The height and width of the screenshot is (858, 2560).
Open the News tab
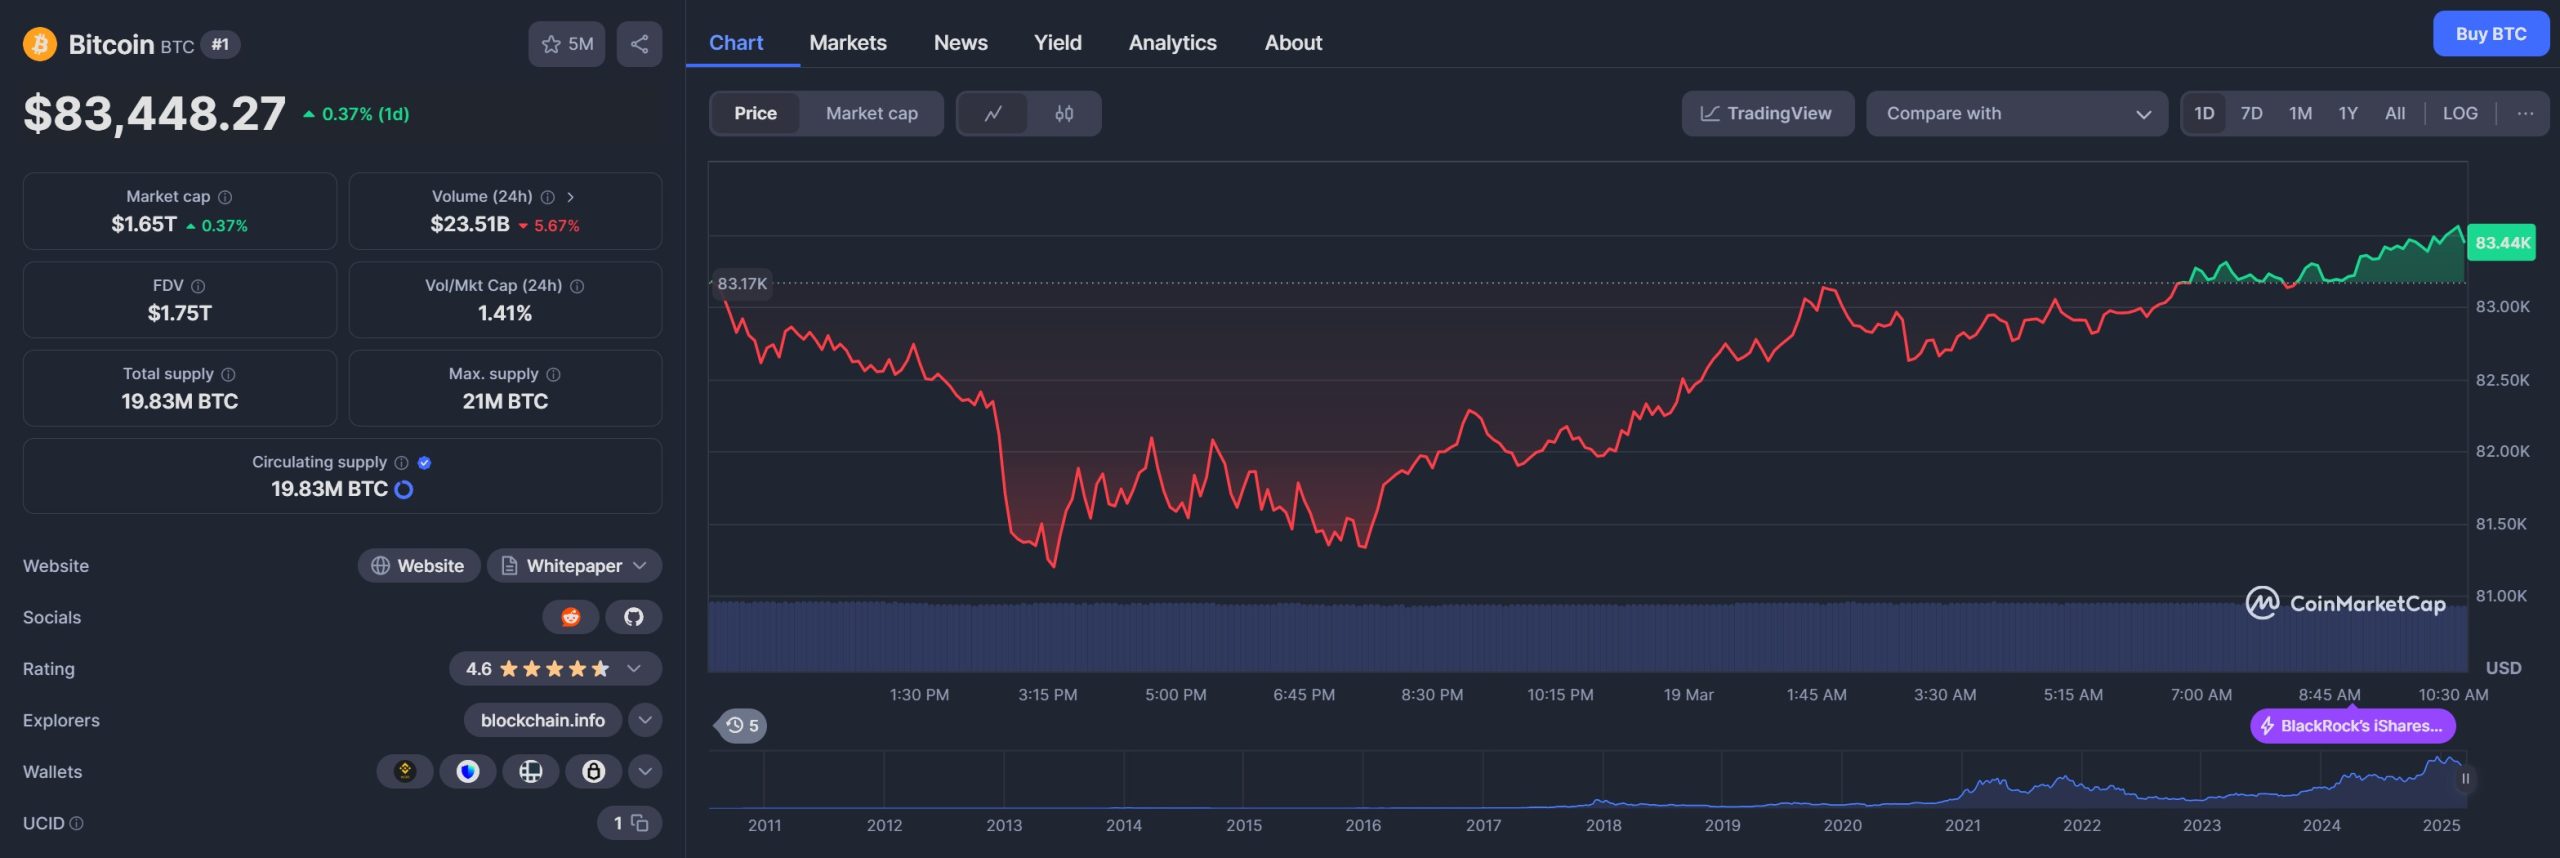click(960, 42)
